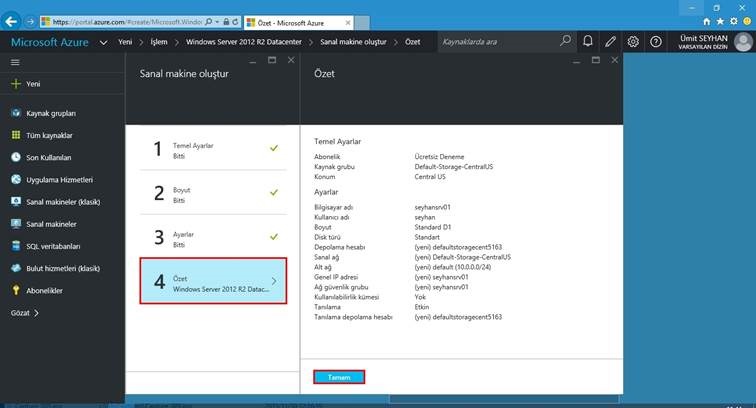Open the browser favorites star icon

[720, 21]
